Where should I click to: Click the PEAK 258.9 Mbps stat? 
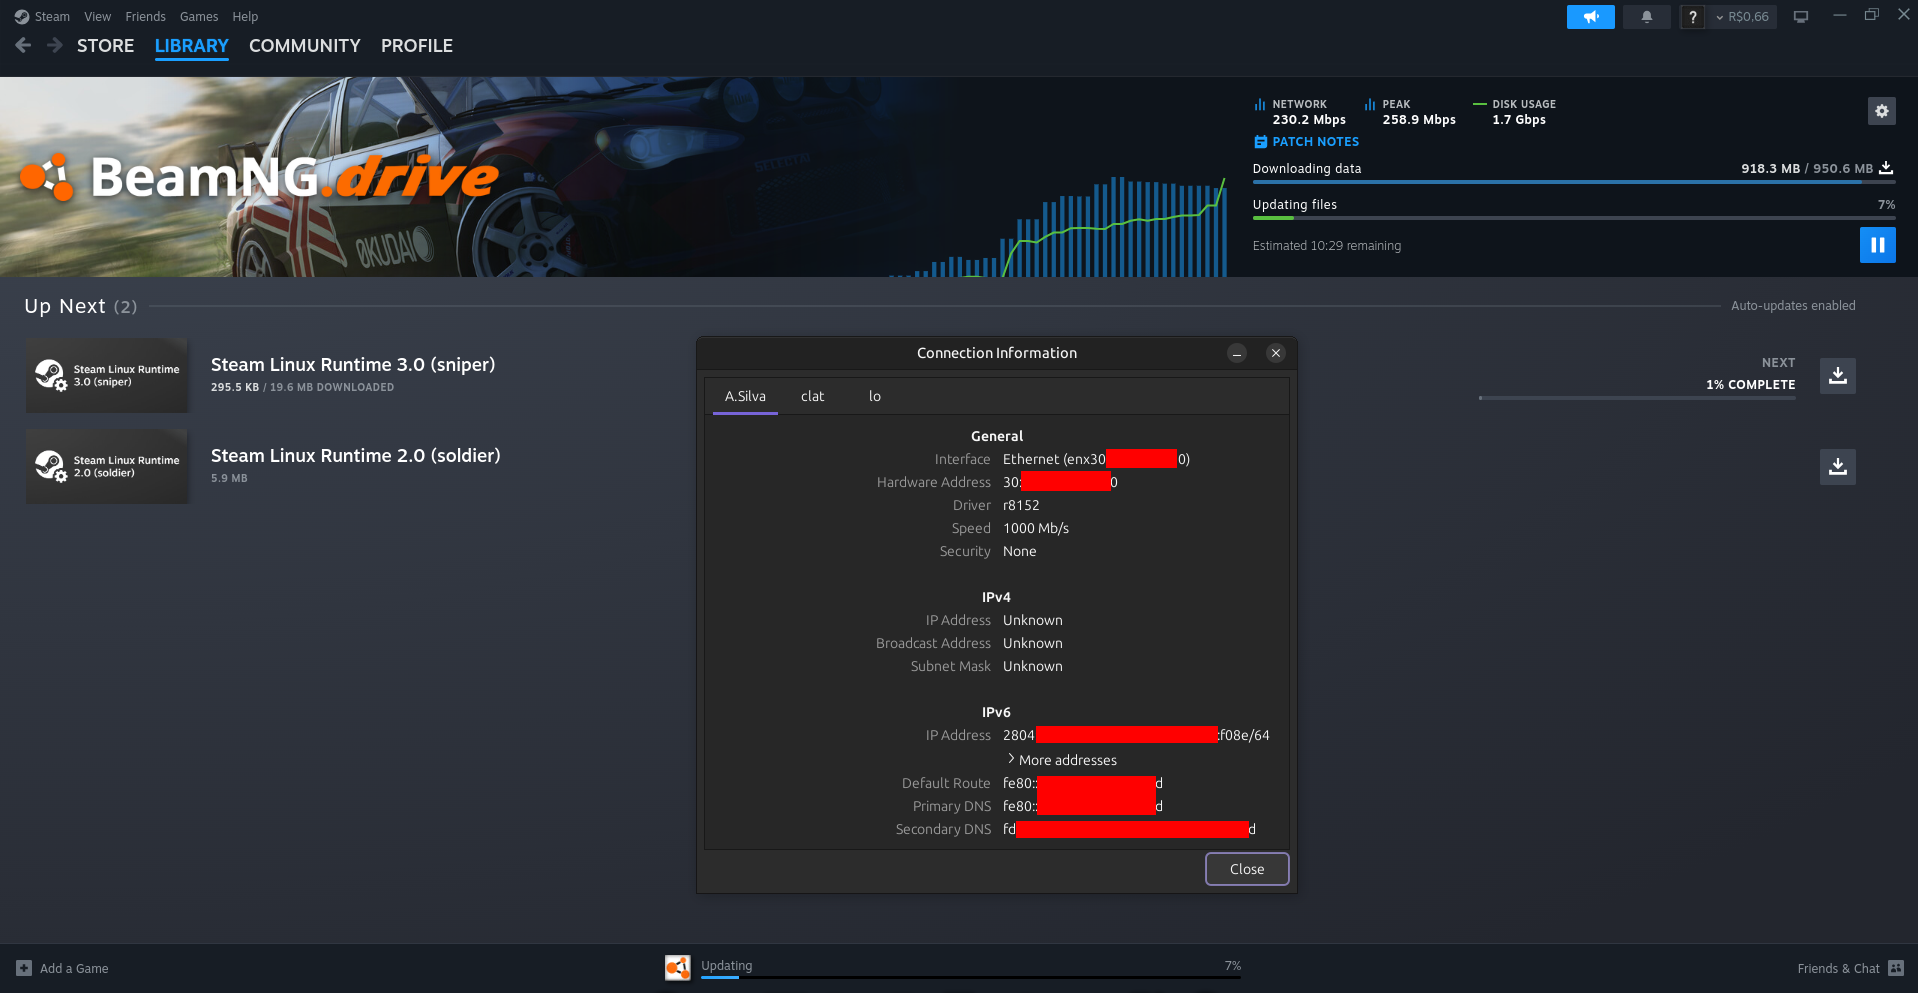(1410, 112)
